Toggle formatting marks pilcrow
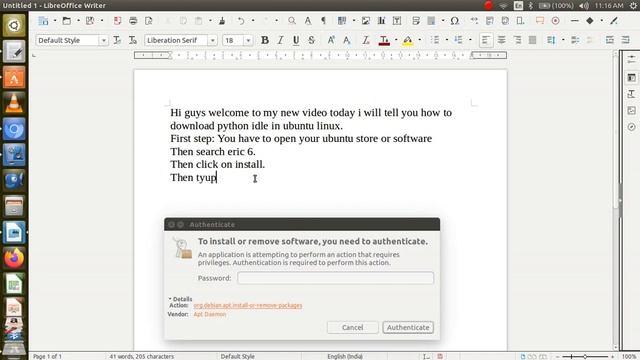The image size is (640, 360). point(323,21)
